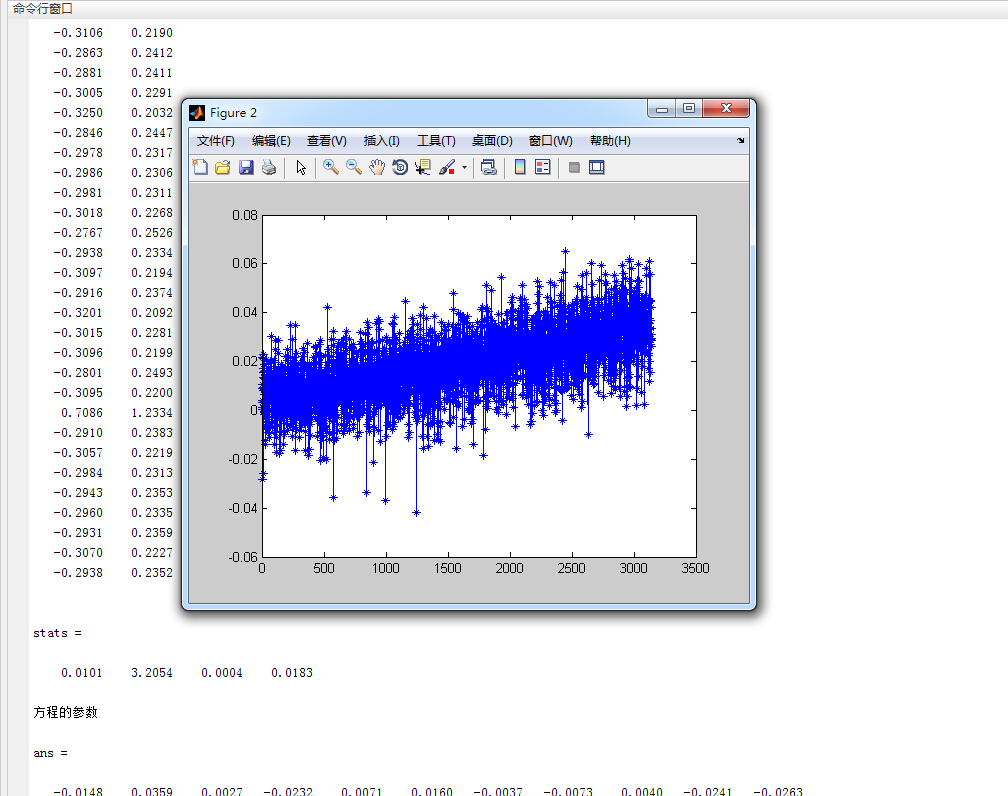Open the 窗口(W) menu

click(550, 141)
